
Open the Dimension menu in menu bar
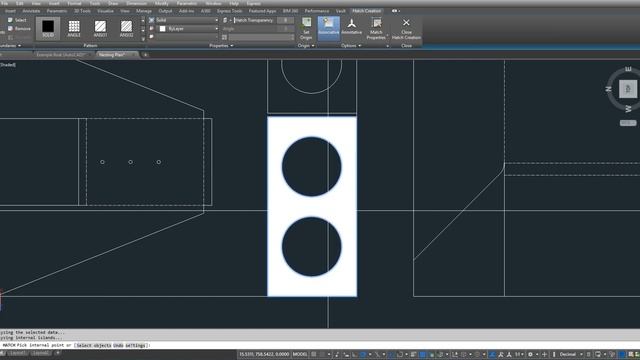pyautogui.click(x=136, y=3)
